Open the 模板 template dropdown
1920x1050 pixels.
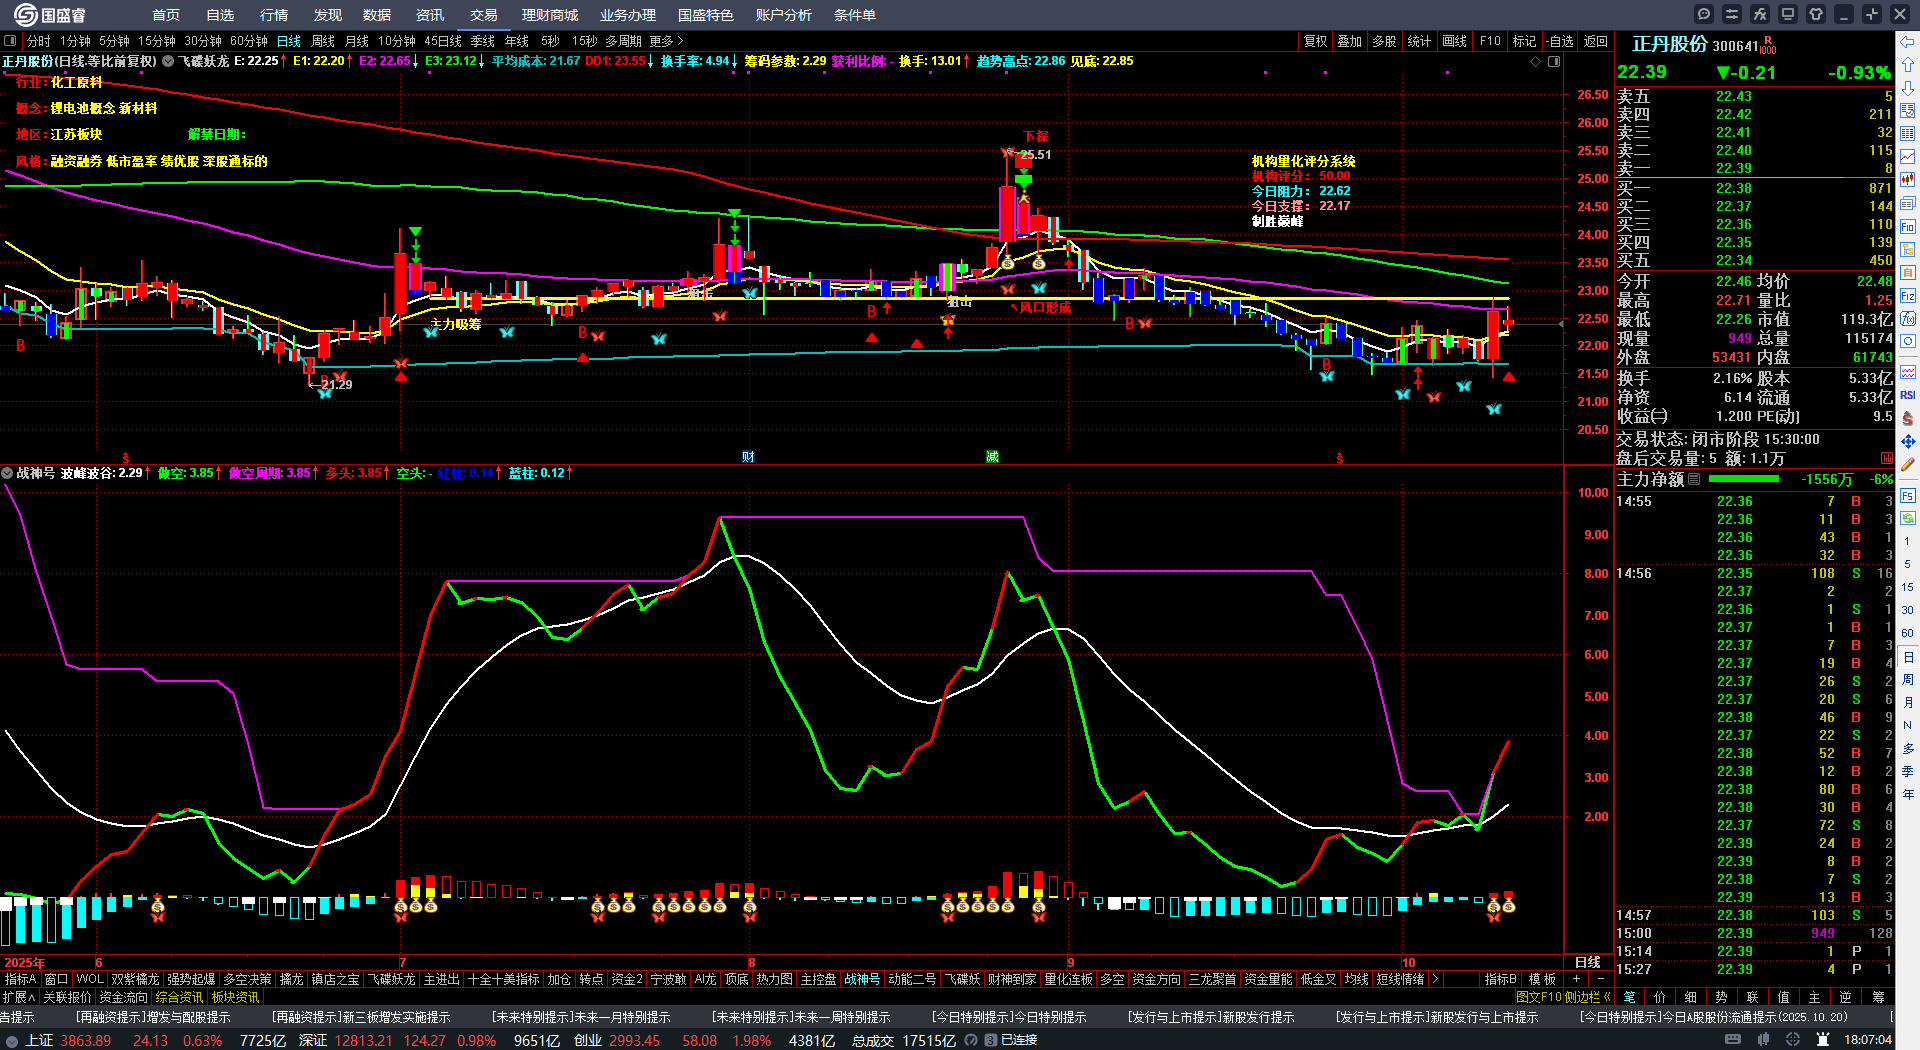tap(1543, 979)
